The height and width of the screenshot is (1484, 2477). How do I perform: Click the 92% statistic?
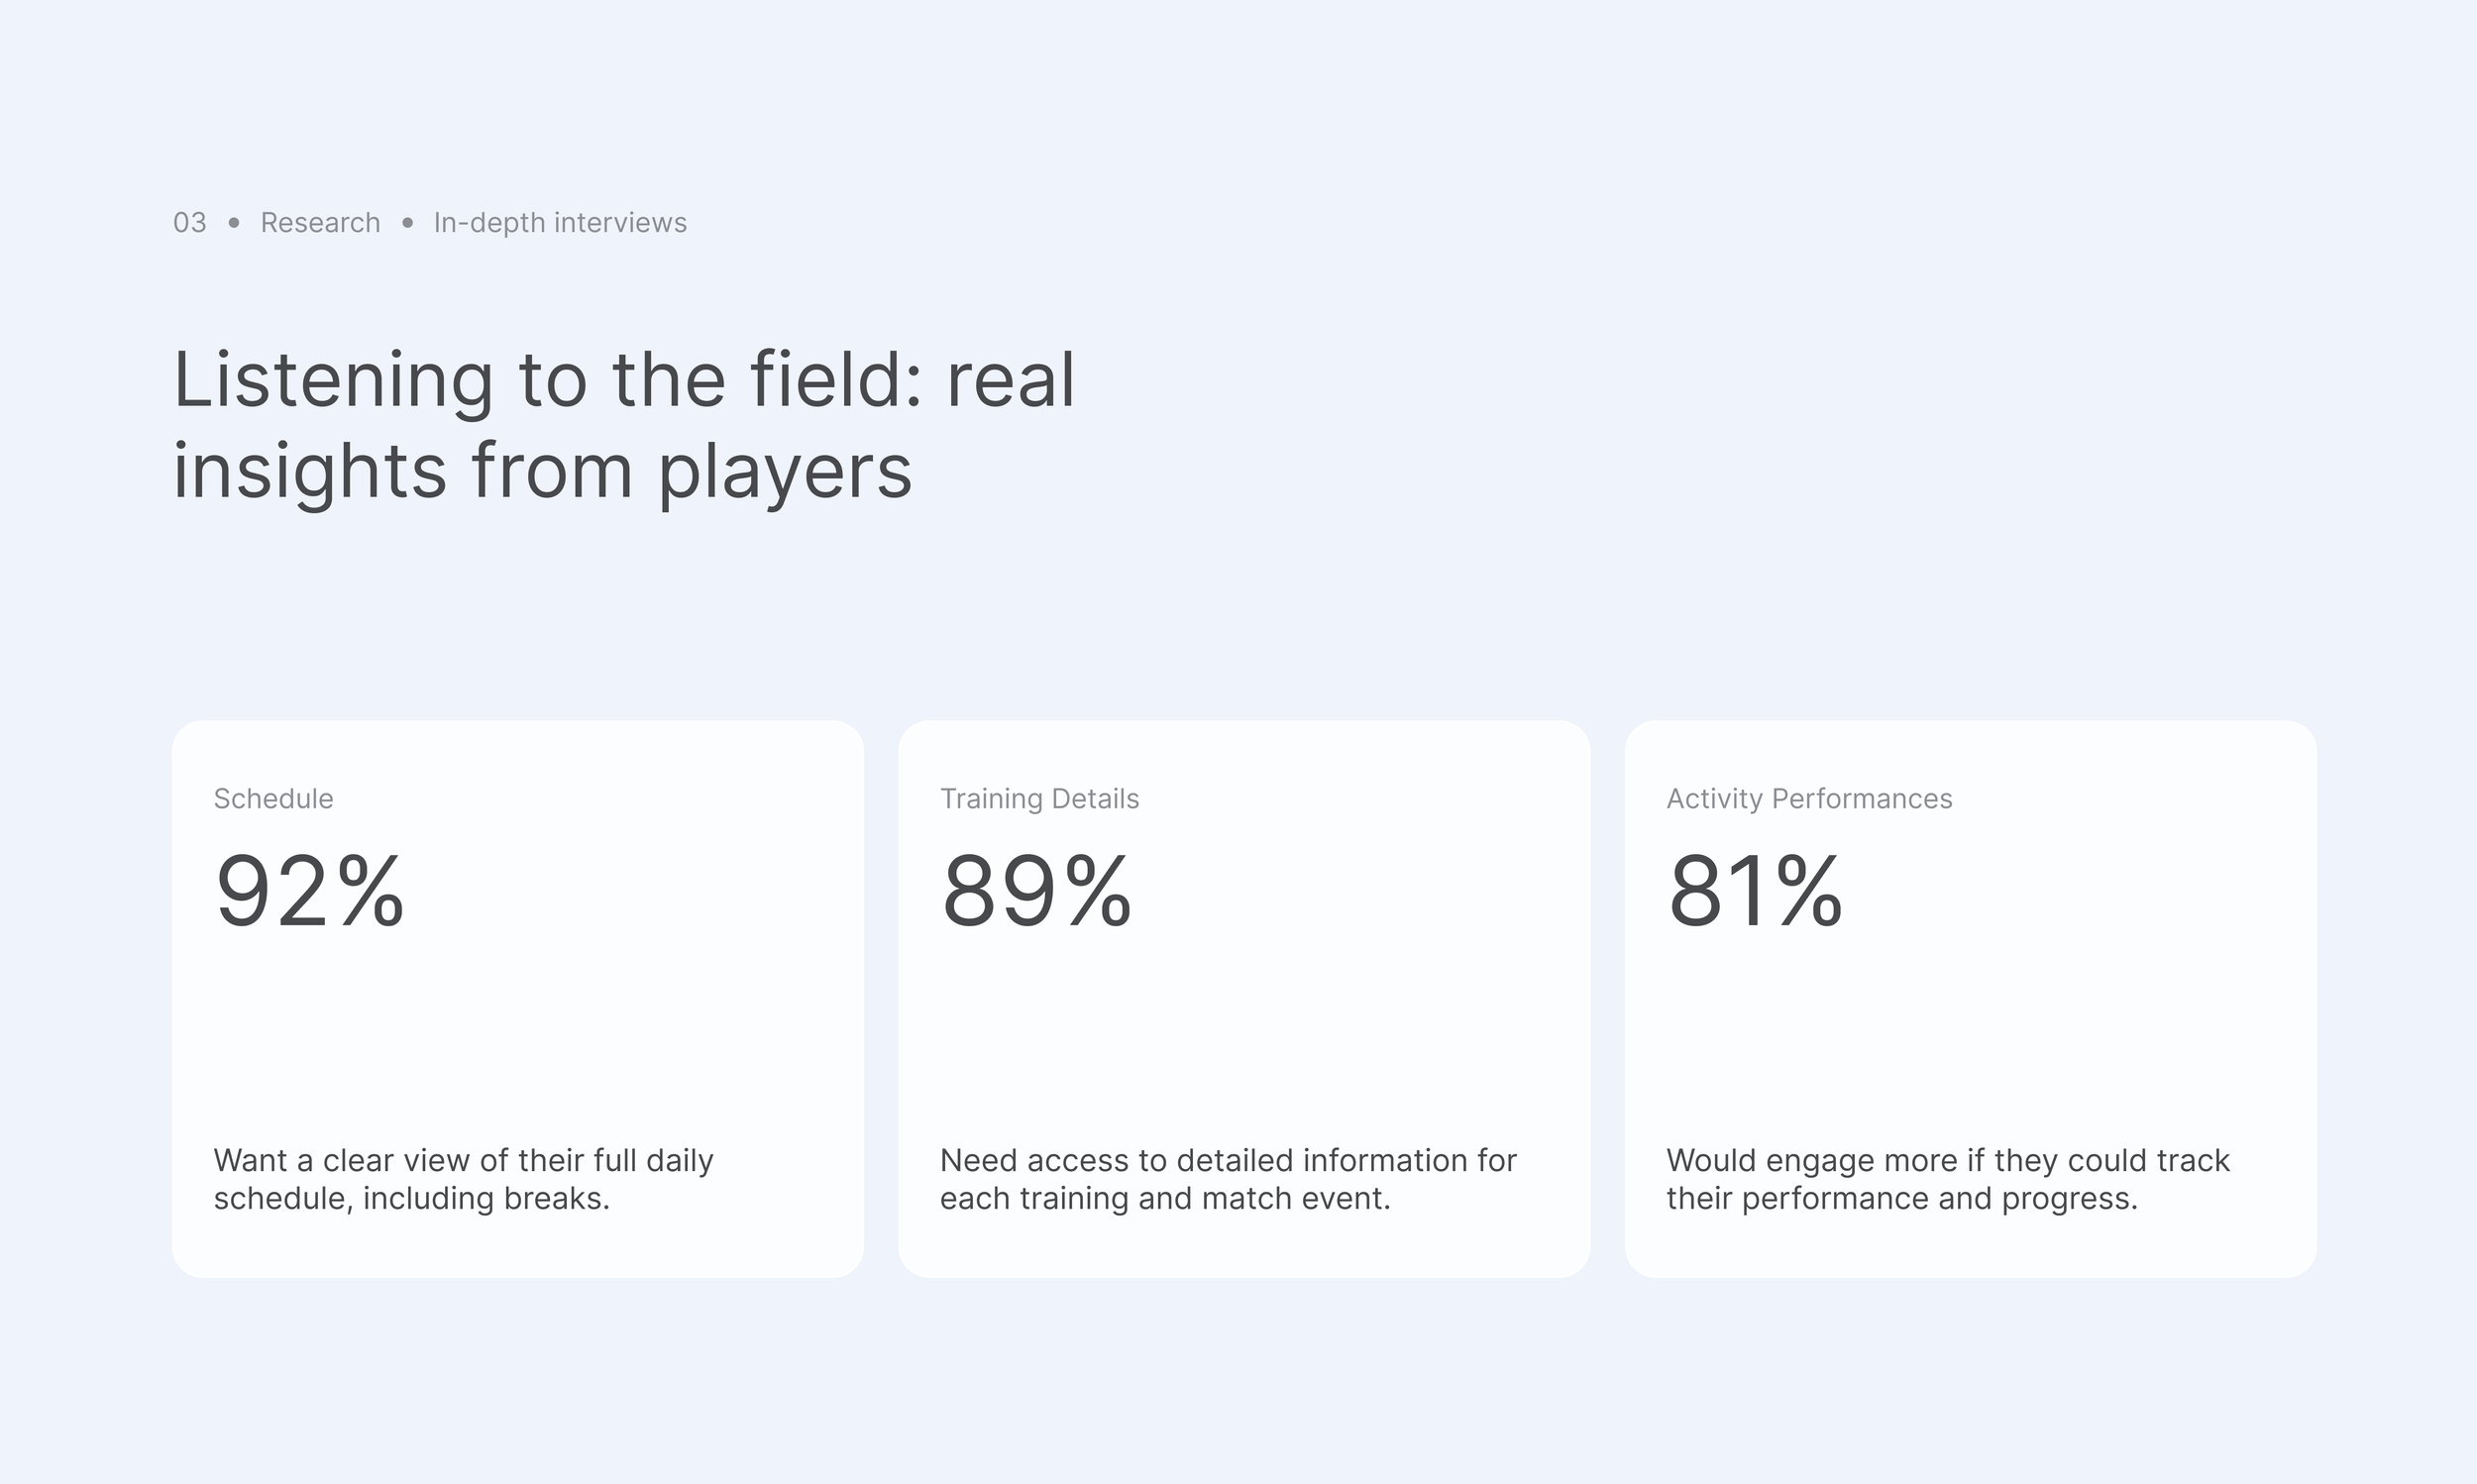point(310,891)
